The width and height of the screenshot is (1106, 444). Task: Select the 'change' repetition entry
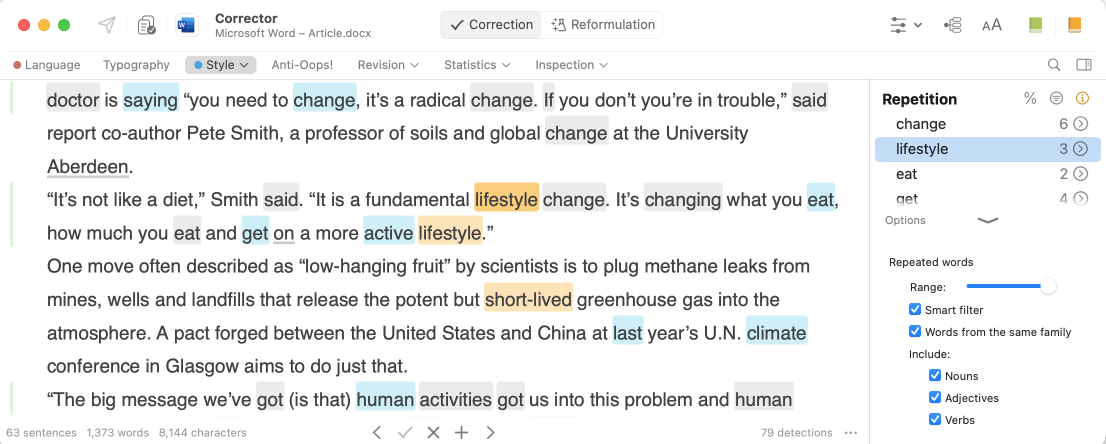921,124
